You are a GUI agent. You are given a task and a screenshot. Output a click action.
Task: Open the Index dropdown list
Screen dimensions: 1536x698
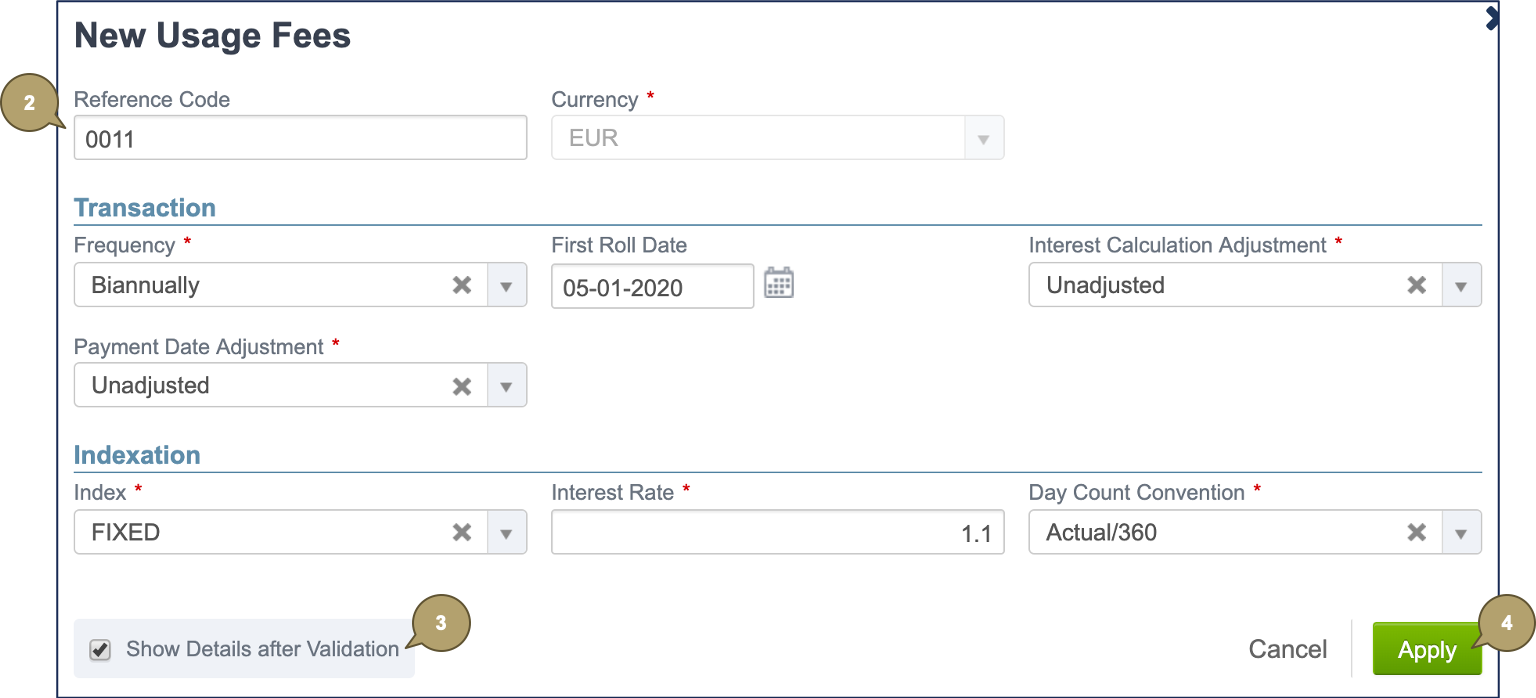(x=506, y=533)
